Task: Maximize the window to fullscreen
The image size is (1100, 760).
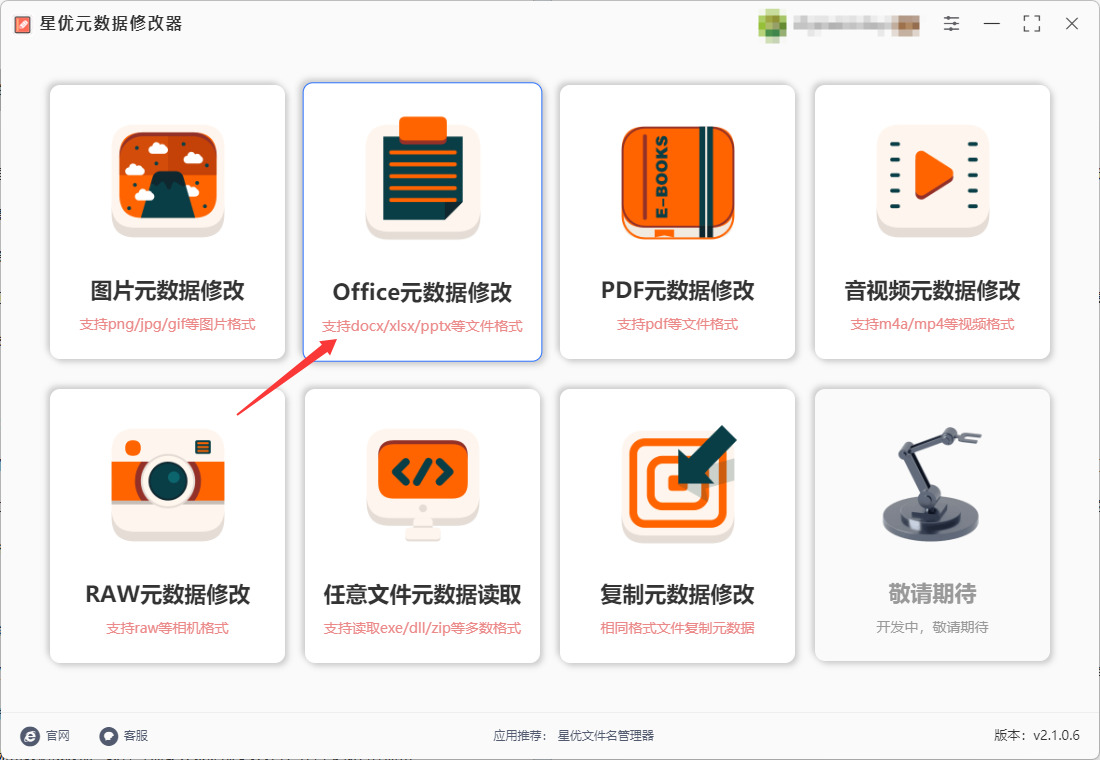Action: point(1031,24)
